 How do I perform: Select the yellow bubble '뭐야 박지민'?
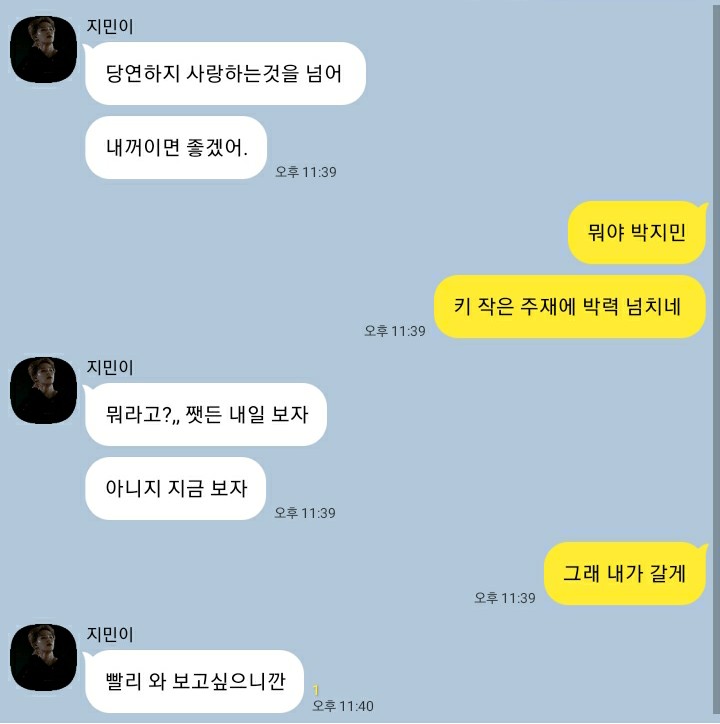pyautogui.click(x=637, y=232)
